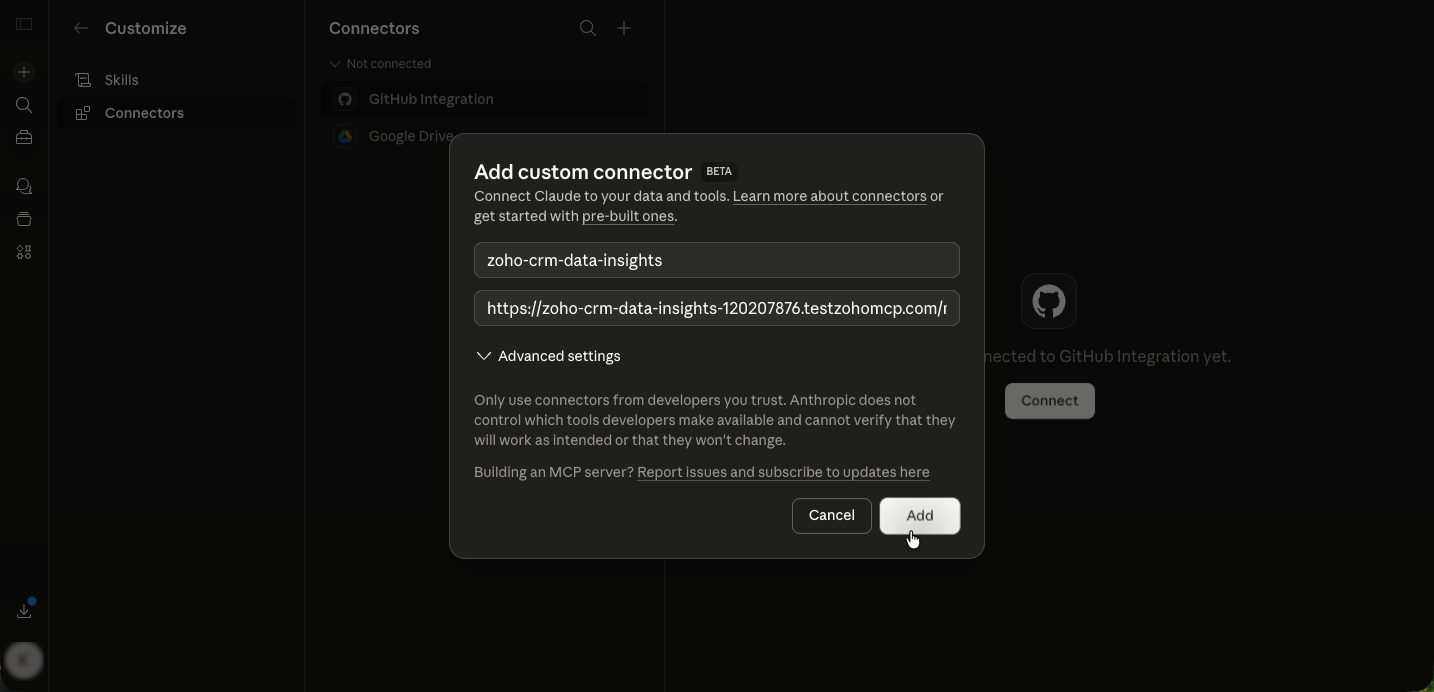Screen dimensions: 1434x692
Task: Open the artifacts grid icon in left rail
Action: (x=24, y=252)
